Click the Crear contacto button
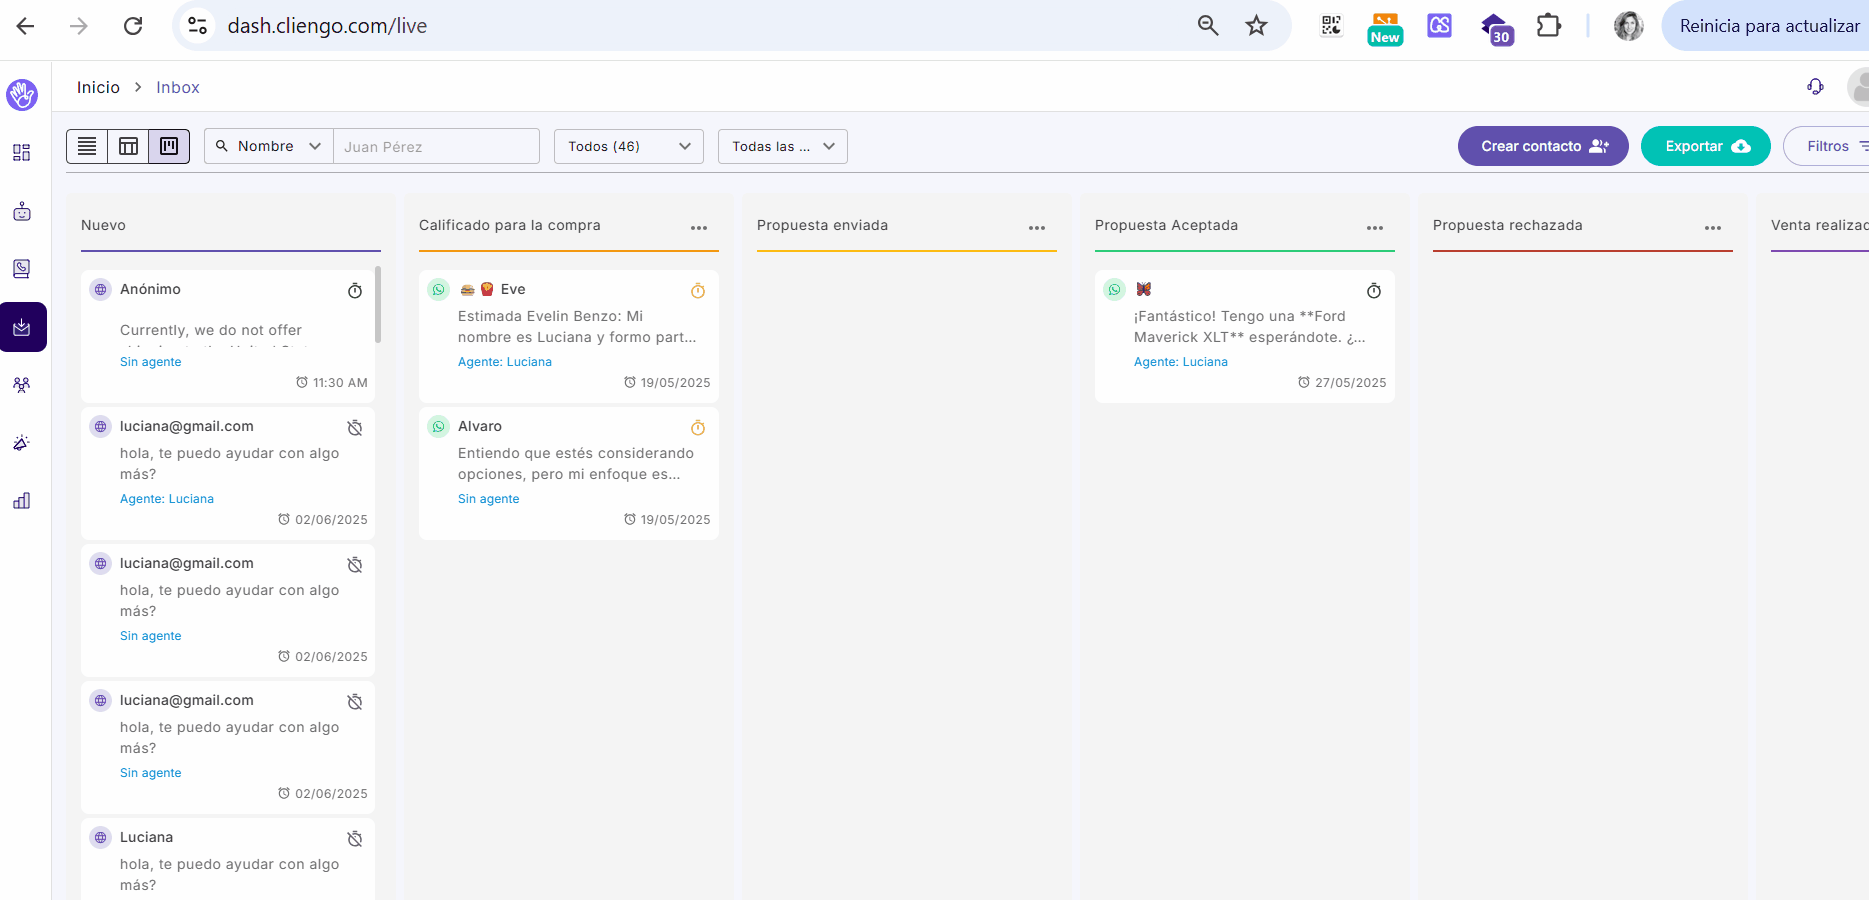Viewport: 1869px width, 900px height. click(x=1542, y=146)
